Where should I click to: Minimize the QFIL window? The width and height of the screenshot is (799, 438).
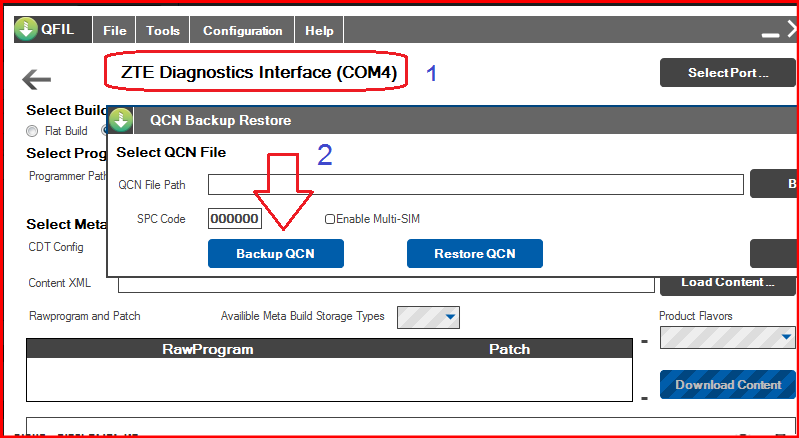click(x=770, y=35)
